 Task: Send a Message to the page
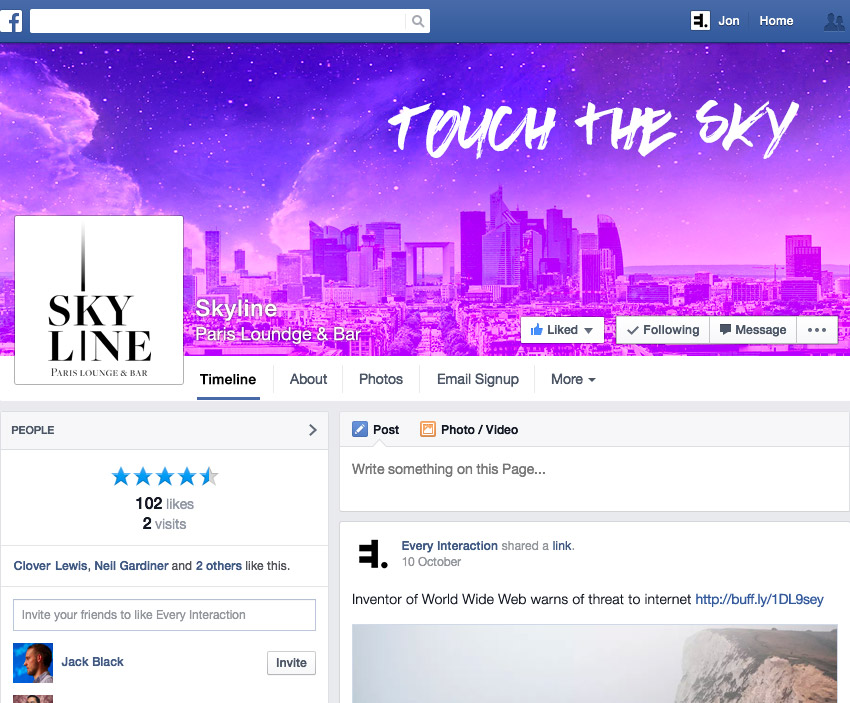[x=753, y=330]
